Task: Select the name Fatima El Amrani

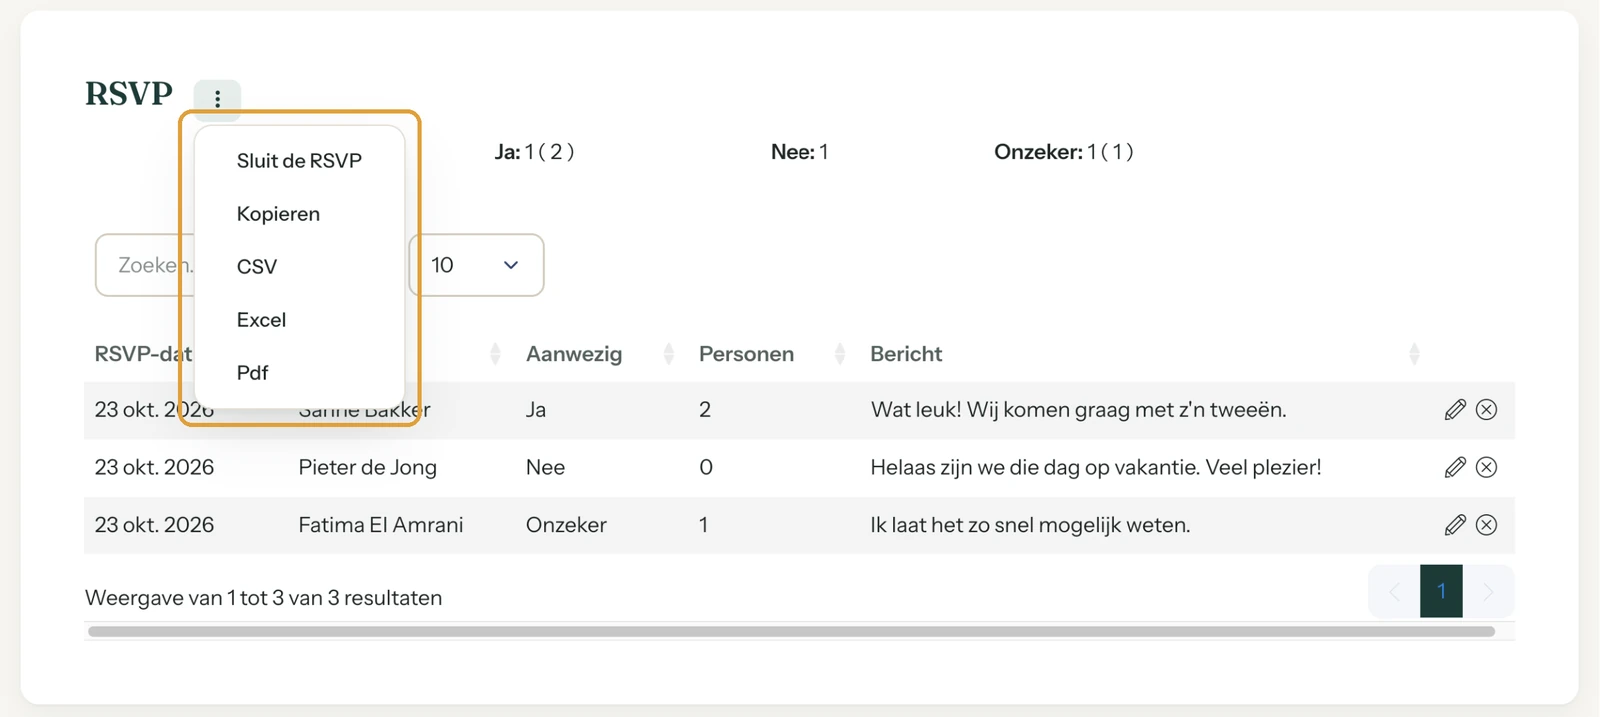Action: tap(381, 525)
